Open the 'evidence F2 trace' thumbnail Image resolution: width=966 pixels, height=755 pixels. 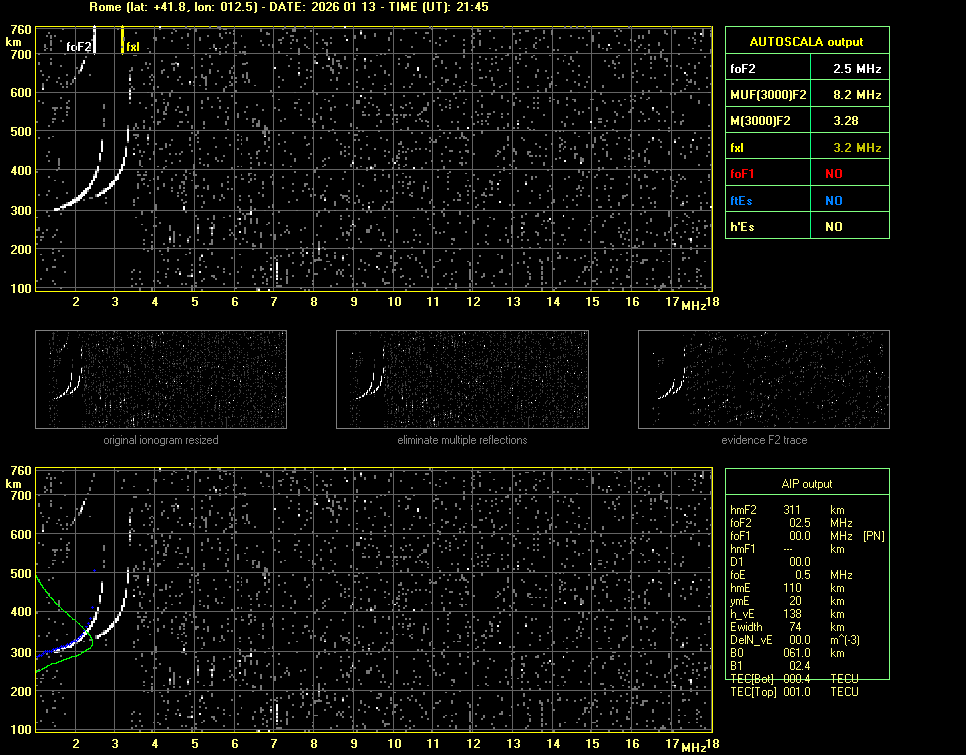click(x=763, y=379)
